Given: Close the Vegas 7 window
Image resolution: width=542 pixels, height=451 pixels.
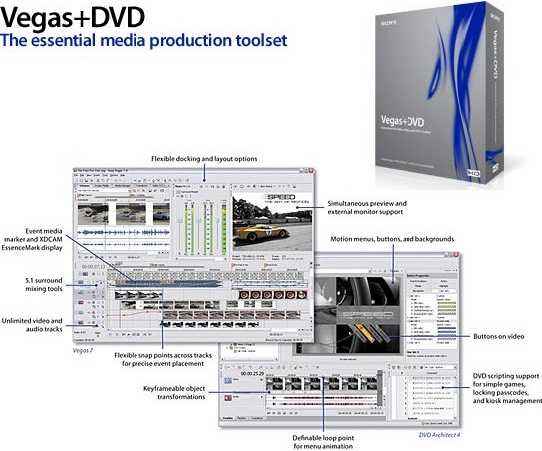Looking at the screenshot, I should pyautogui.click(x=311, y=170).
